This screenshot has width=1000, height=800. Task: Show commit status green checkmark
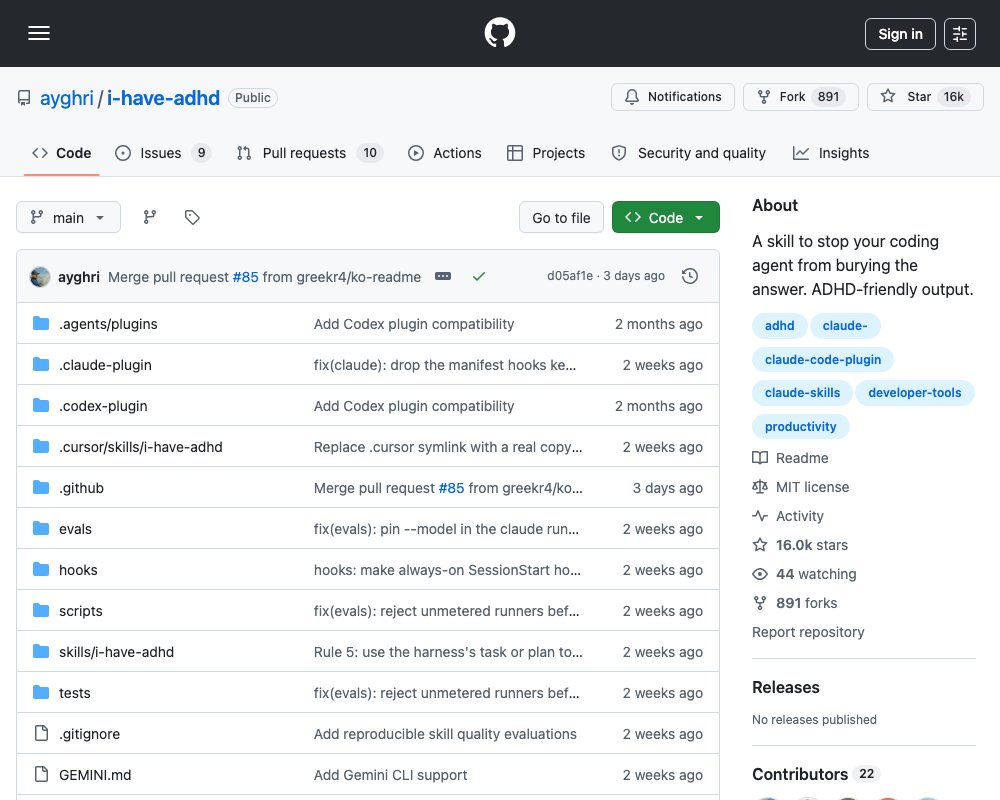coord(479,276)
